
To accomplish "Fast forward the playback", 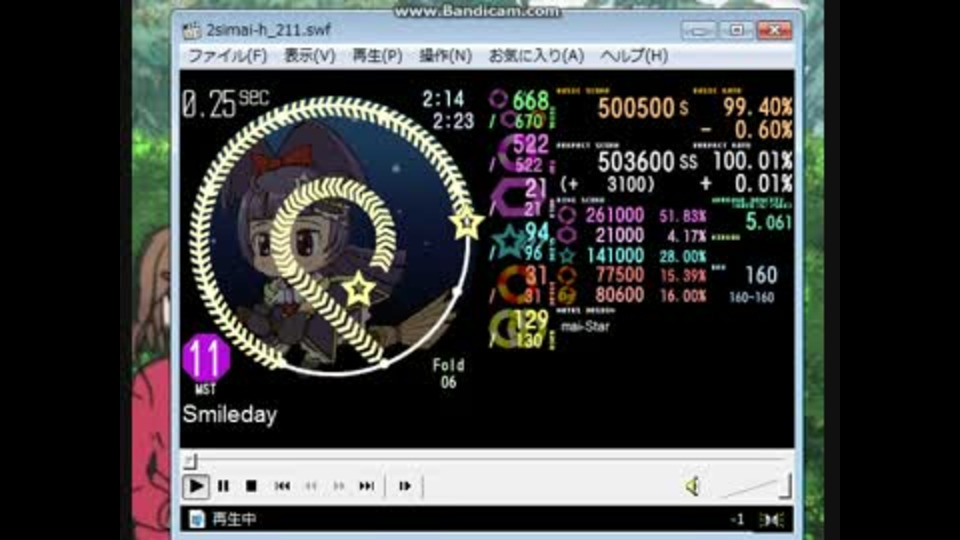I will point(339,486).
